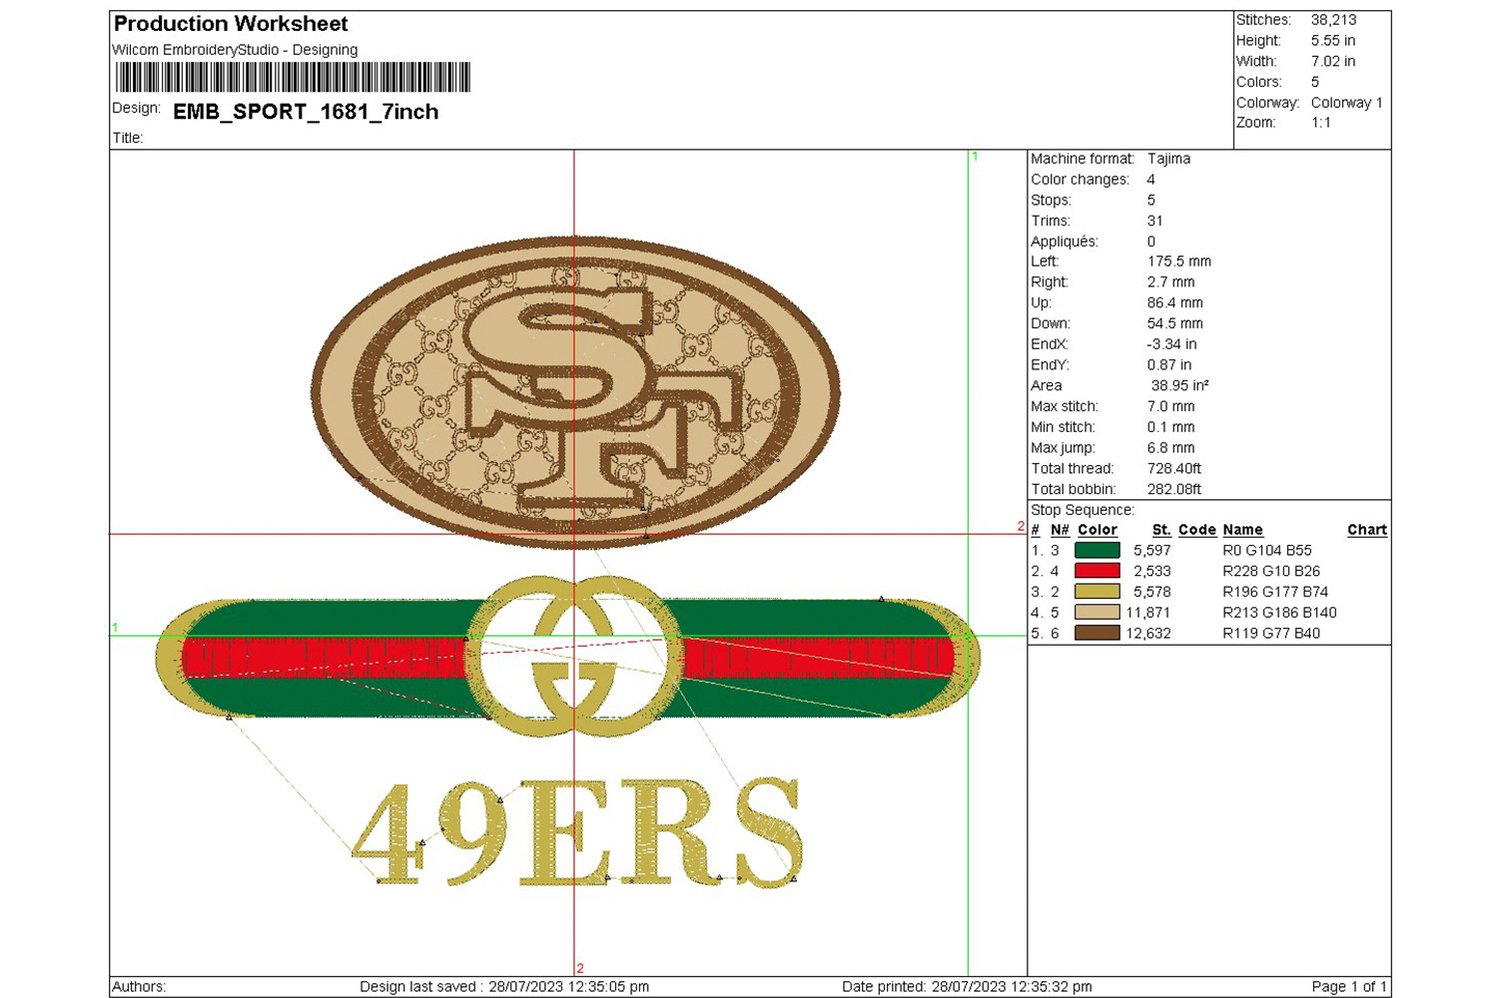Viewport: 1500px width, 998px height.
Task: Click the "Stop Sequence:" heading
Action: coord(1083,510)
